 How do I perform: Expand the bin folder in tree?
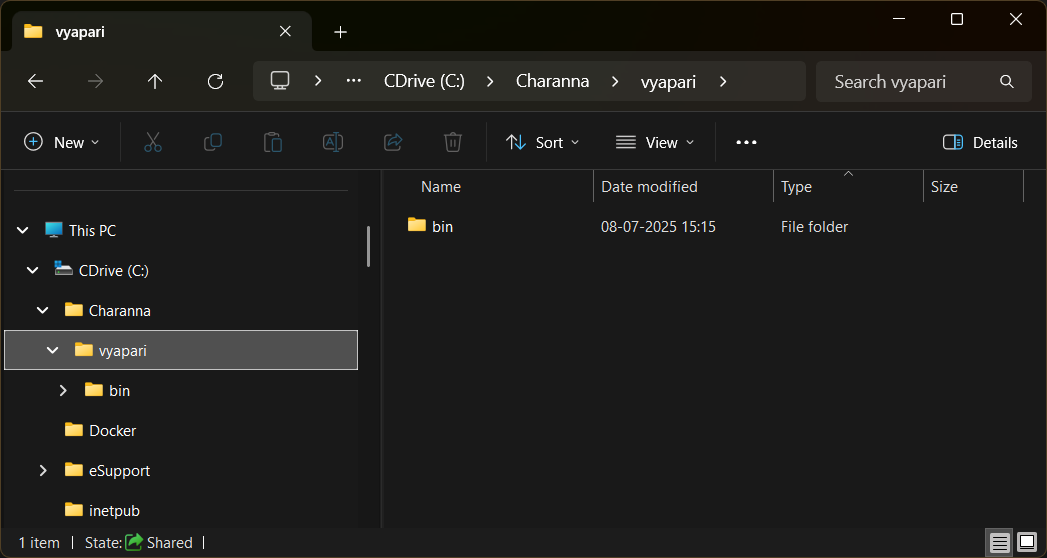(63, 390)
